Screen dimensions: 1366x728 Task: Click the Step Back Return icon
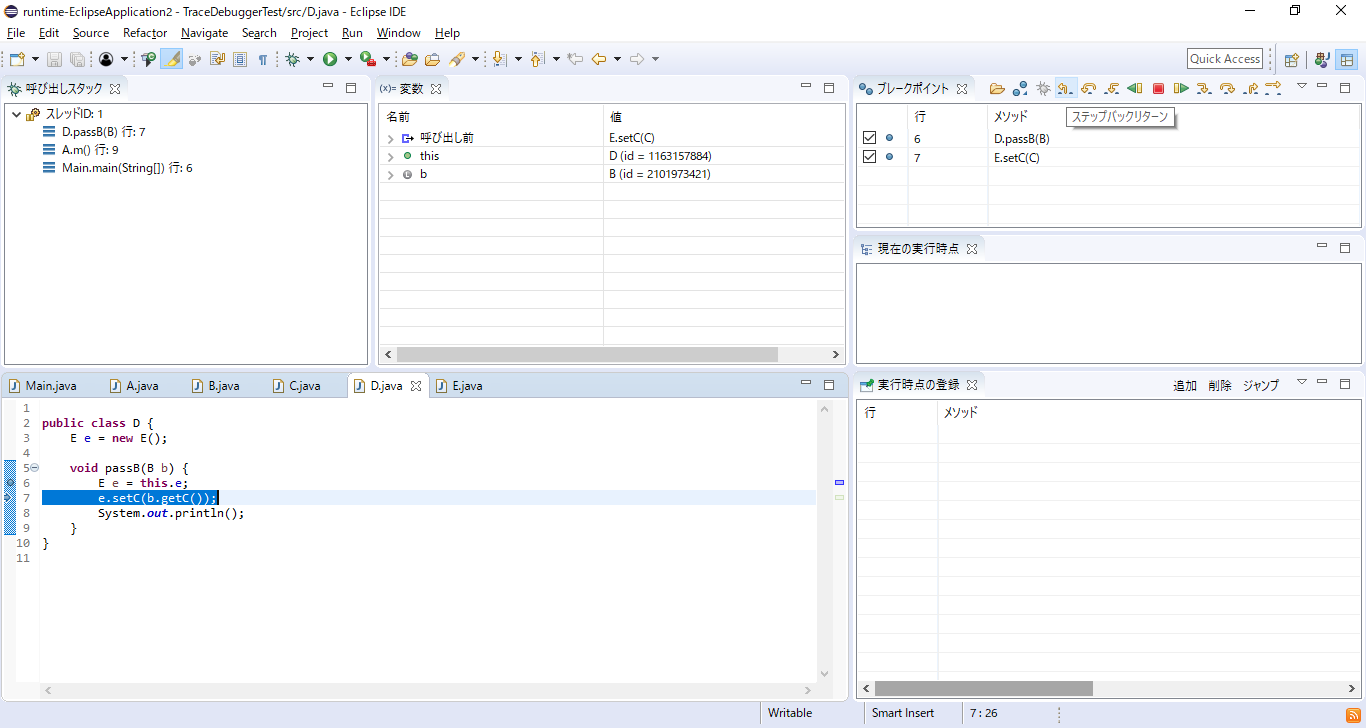[x=1066, y=88]
